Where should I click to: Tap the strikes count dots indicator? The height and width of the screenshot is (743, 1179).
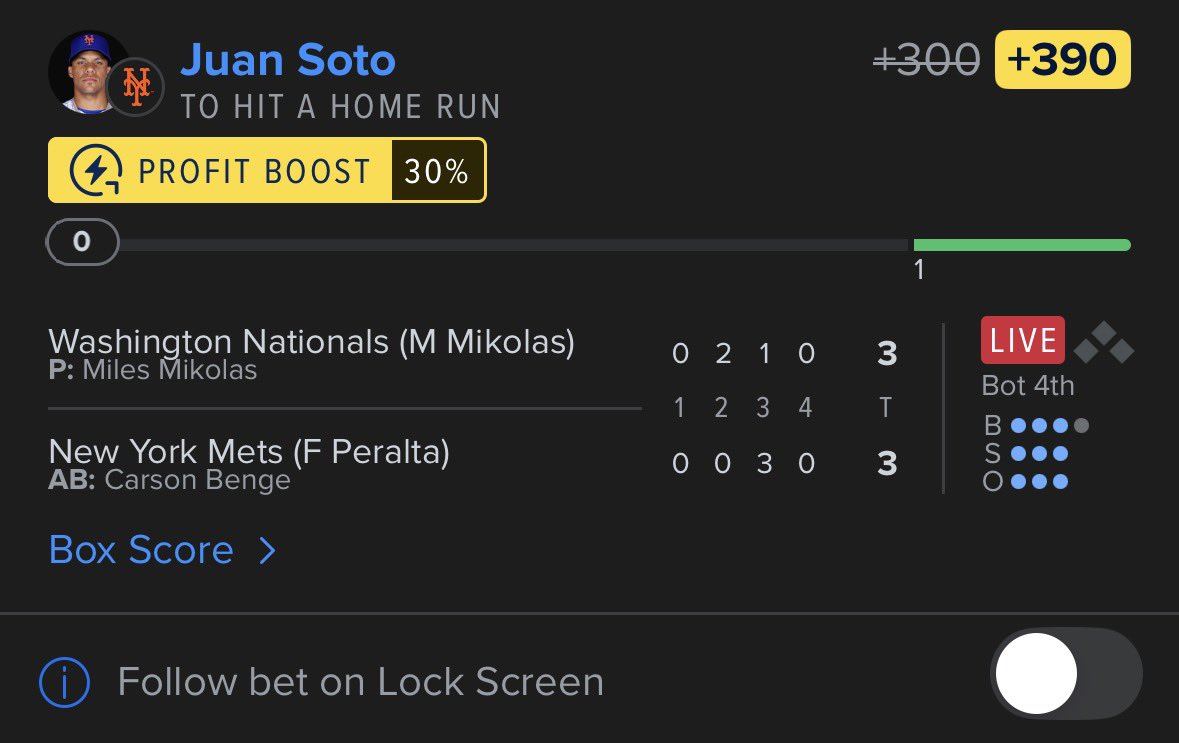pyautogui.click(x=1039, y=453)
